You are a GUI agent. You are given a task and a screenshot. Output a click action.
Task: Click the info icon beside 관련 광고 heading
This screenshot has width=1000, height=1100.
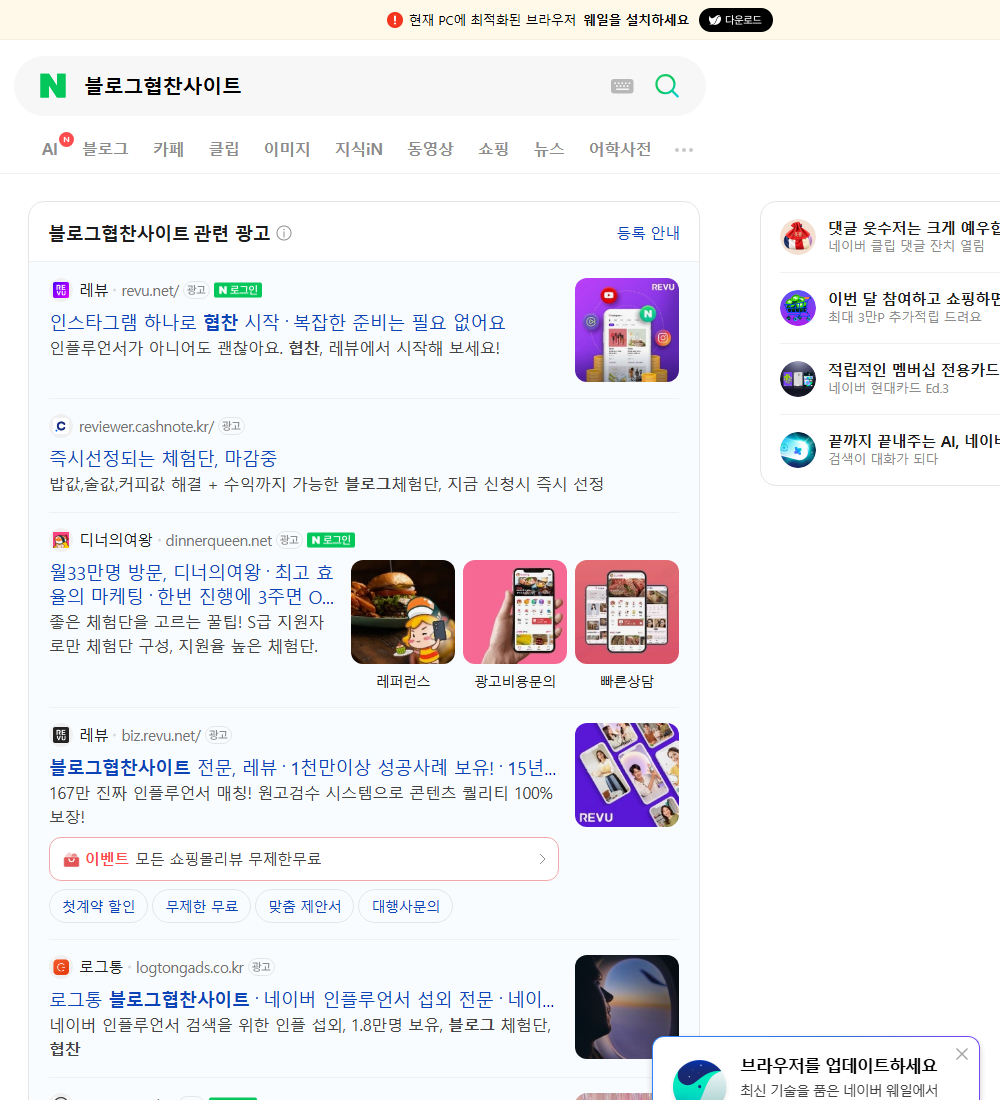pyautogui.click(x=284, y=233)
